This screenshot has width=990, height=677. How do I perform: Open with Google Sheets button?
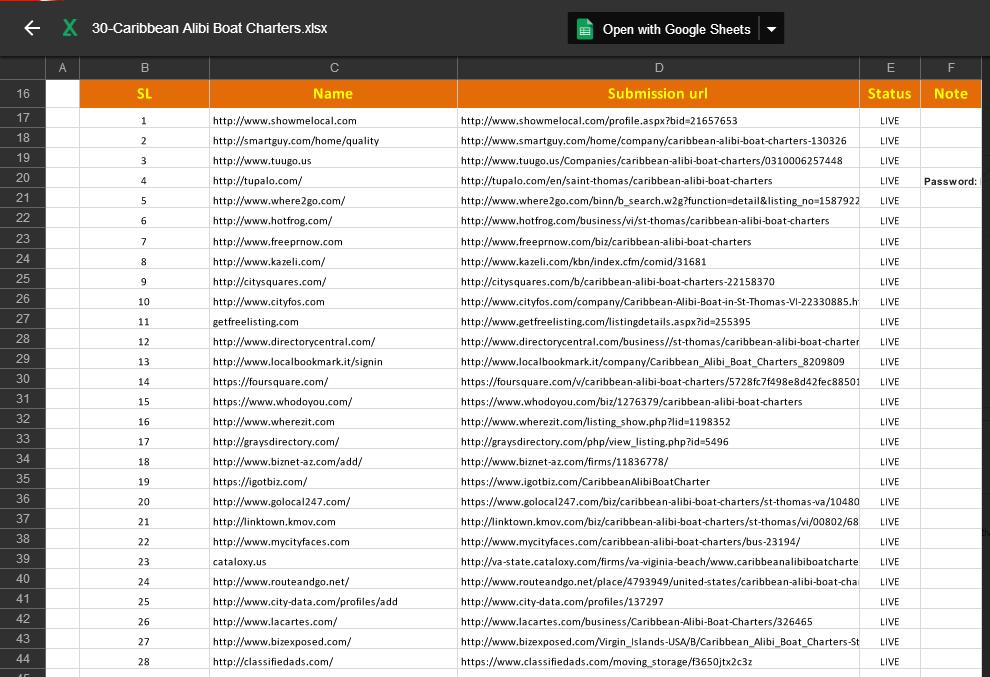[664, 29]
